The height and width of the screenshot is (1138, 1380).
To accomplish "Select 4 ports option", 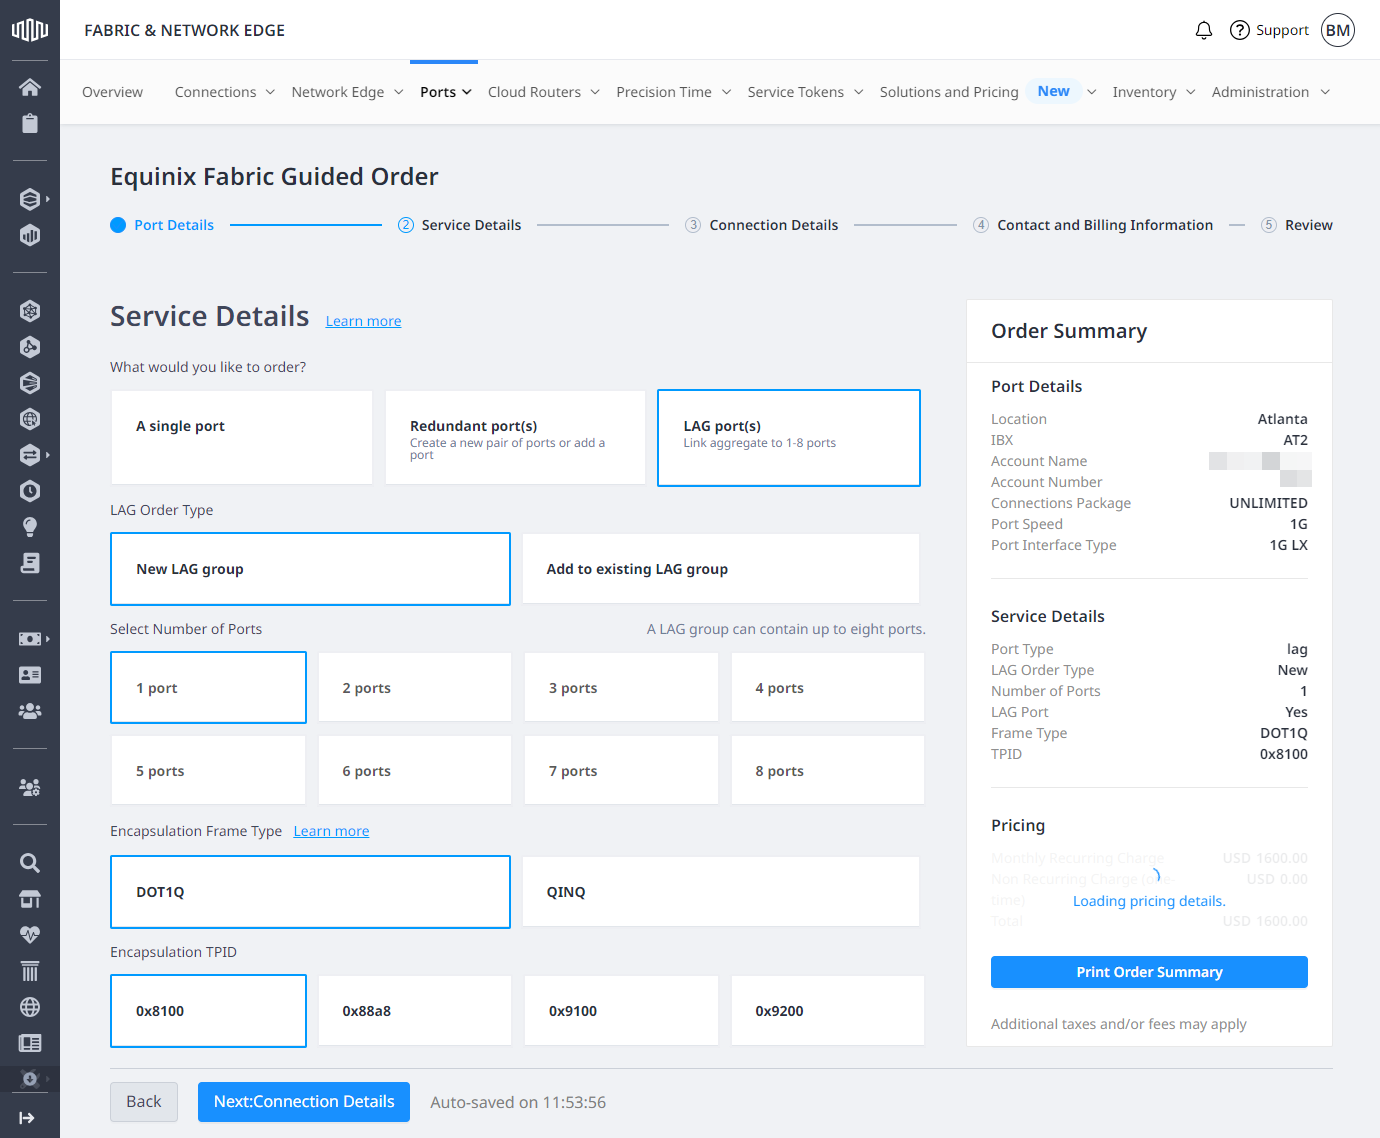I will pyautogui.click(x=828, y=688).
